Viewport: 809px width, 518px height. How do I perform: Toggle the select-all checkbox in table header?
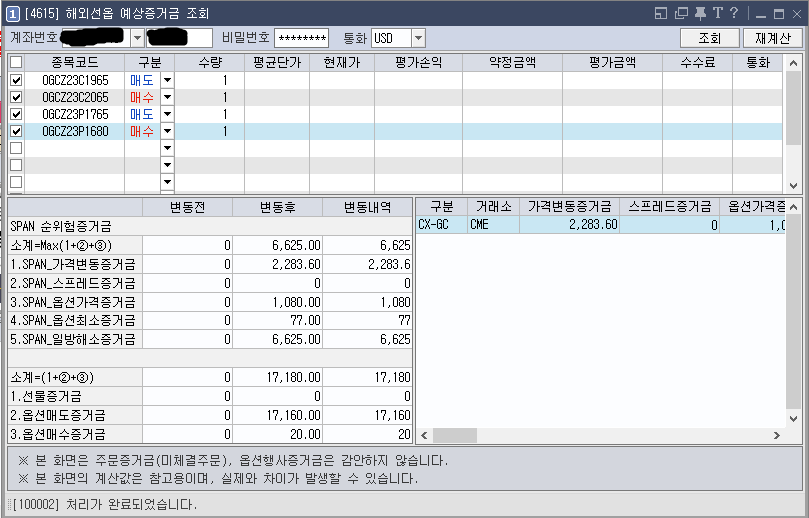tap(16, 62)
